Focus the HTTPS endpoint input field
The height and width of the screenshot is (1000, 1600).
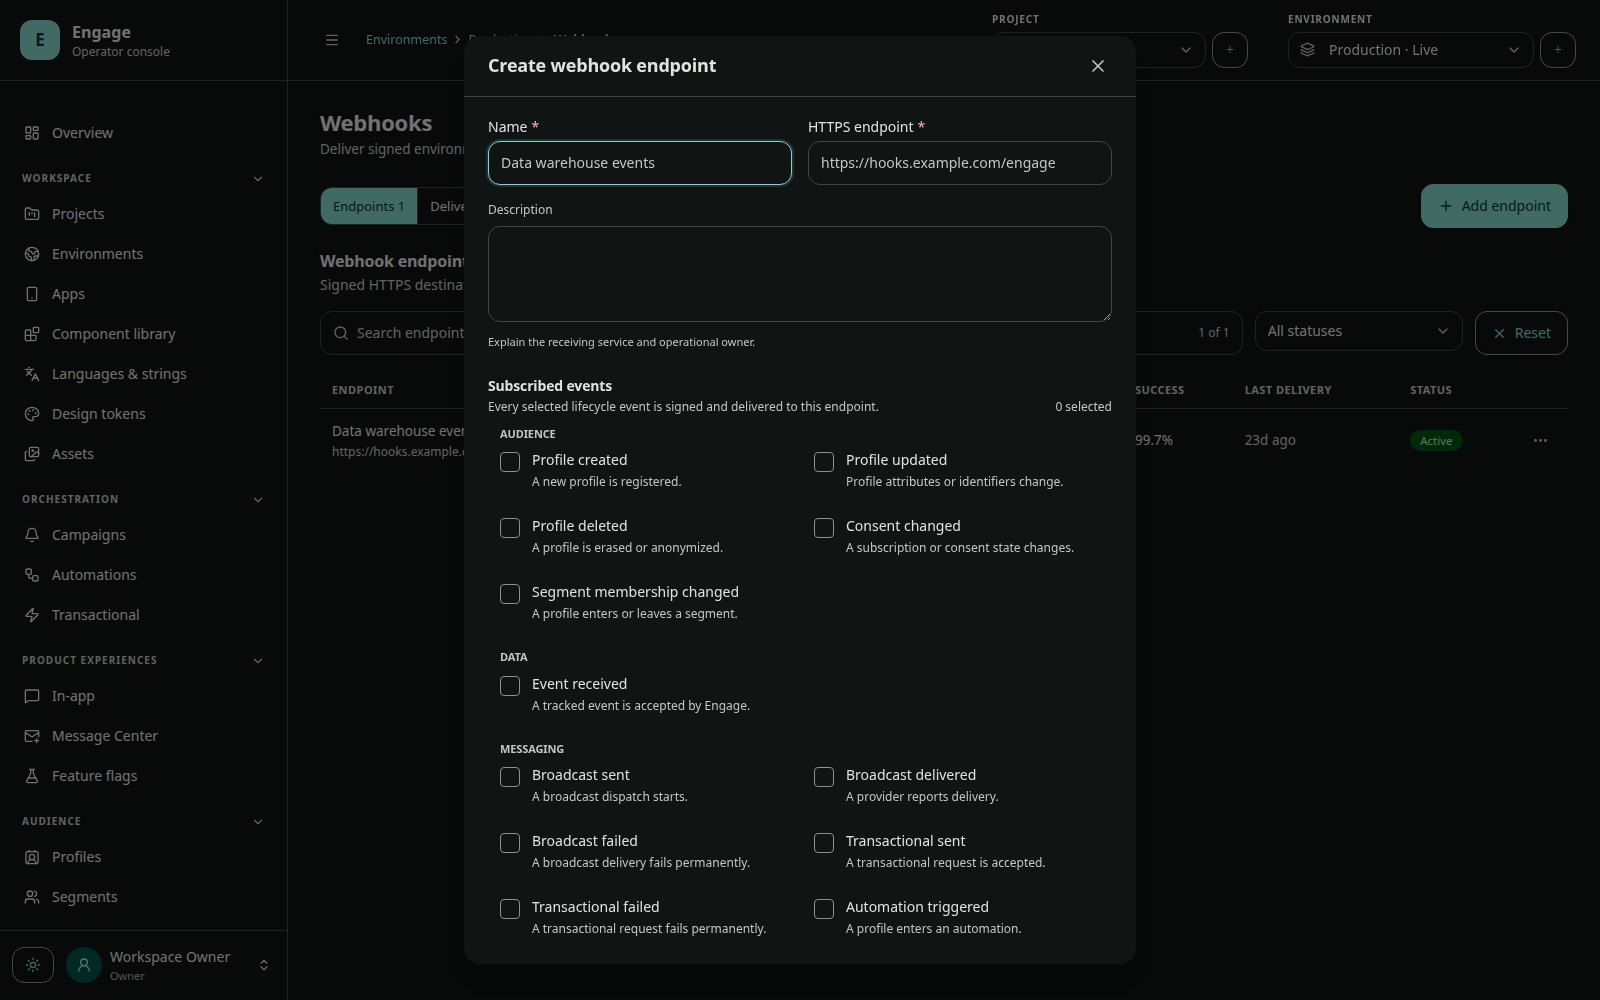pyautogui.click(x=960, y=163)
